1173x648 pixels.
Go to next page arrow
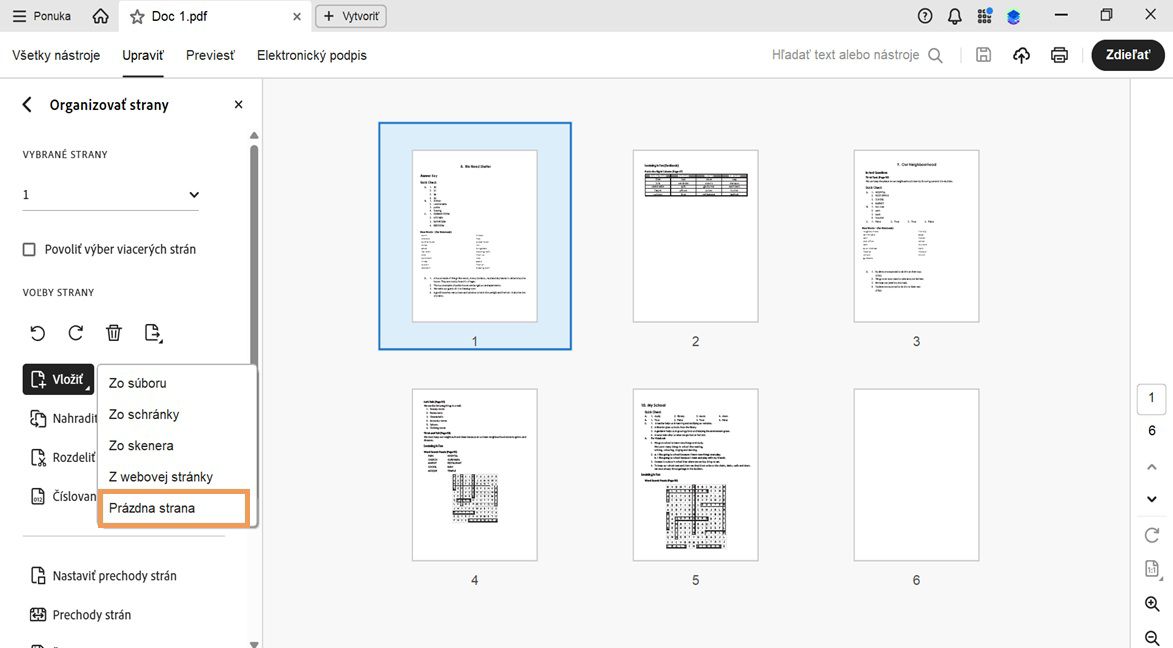[x=1152, y=499]
